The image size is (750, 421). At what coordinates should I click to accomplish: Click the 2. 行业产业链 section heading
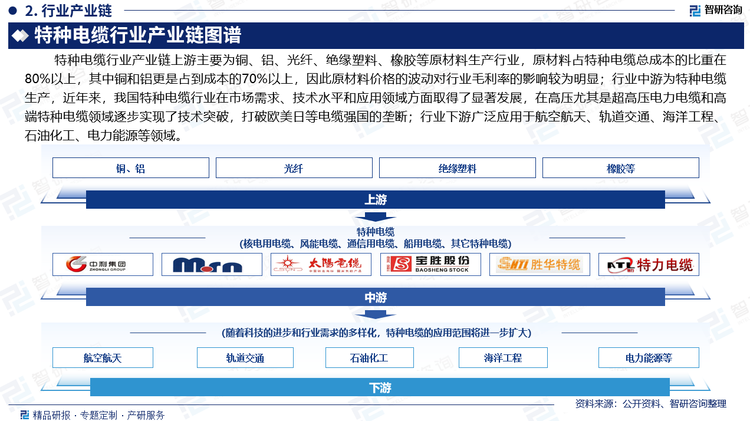point(68,10)
